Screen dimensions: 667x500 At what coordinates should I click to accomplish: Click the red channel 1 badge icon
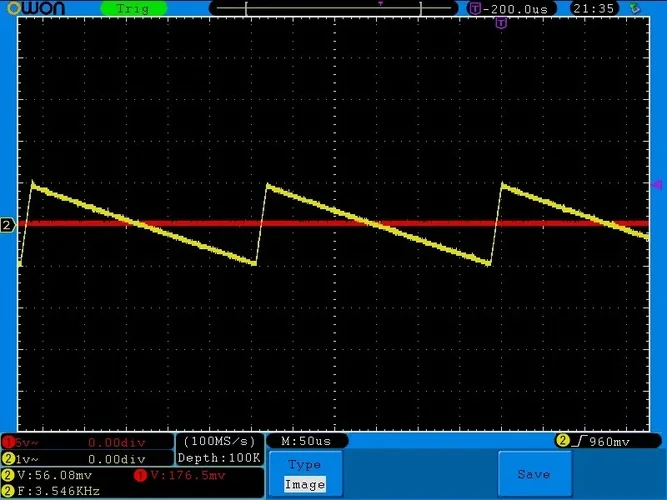8,443
